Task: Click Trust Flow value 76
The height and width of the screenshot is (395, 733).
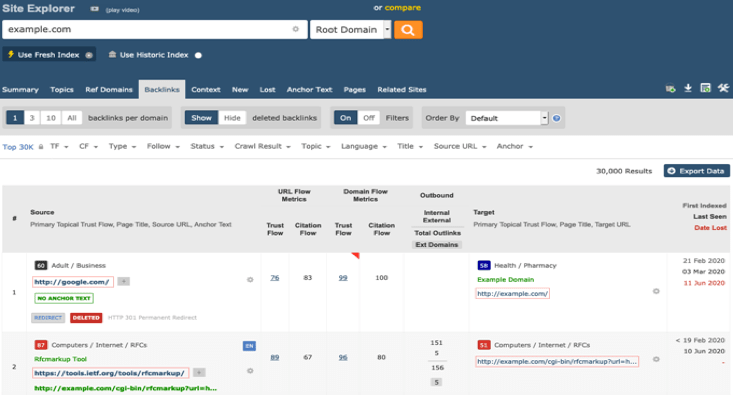Action: (274, 278)
